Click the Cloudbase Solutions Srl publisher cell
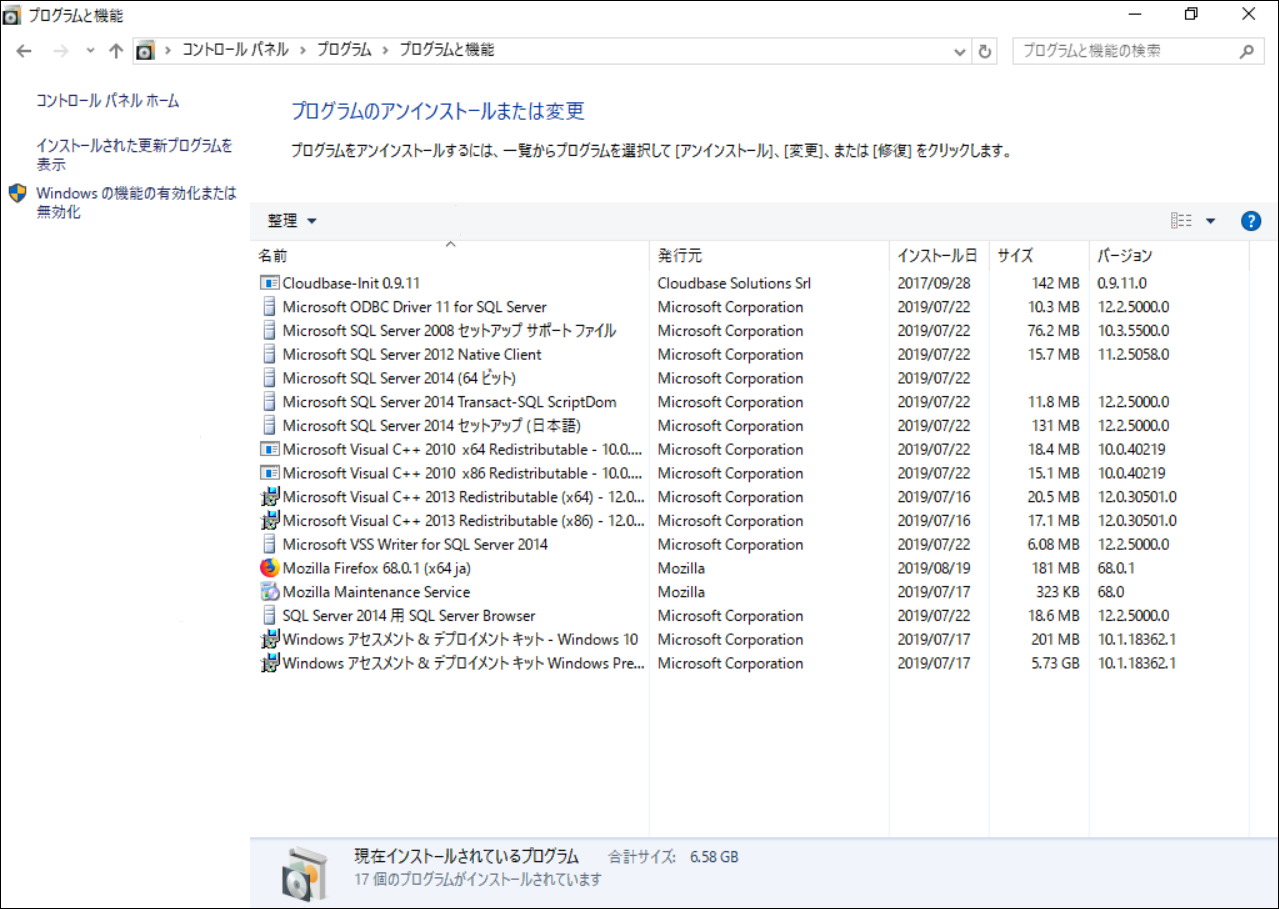This screenshot has width=1279, height=909. tap(734, 283)
